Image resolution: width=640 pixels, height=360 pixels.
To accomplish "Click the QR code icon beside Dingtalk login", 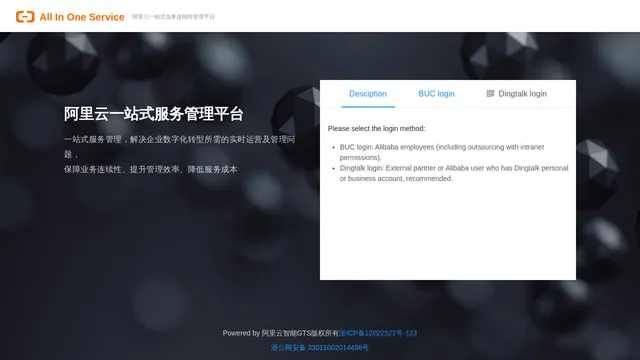I will tap(490, 93).
